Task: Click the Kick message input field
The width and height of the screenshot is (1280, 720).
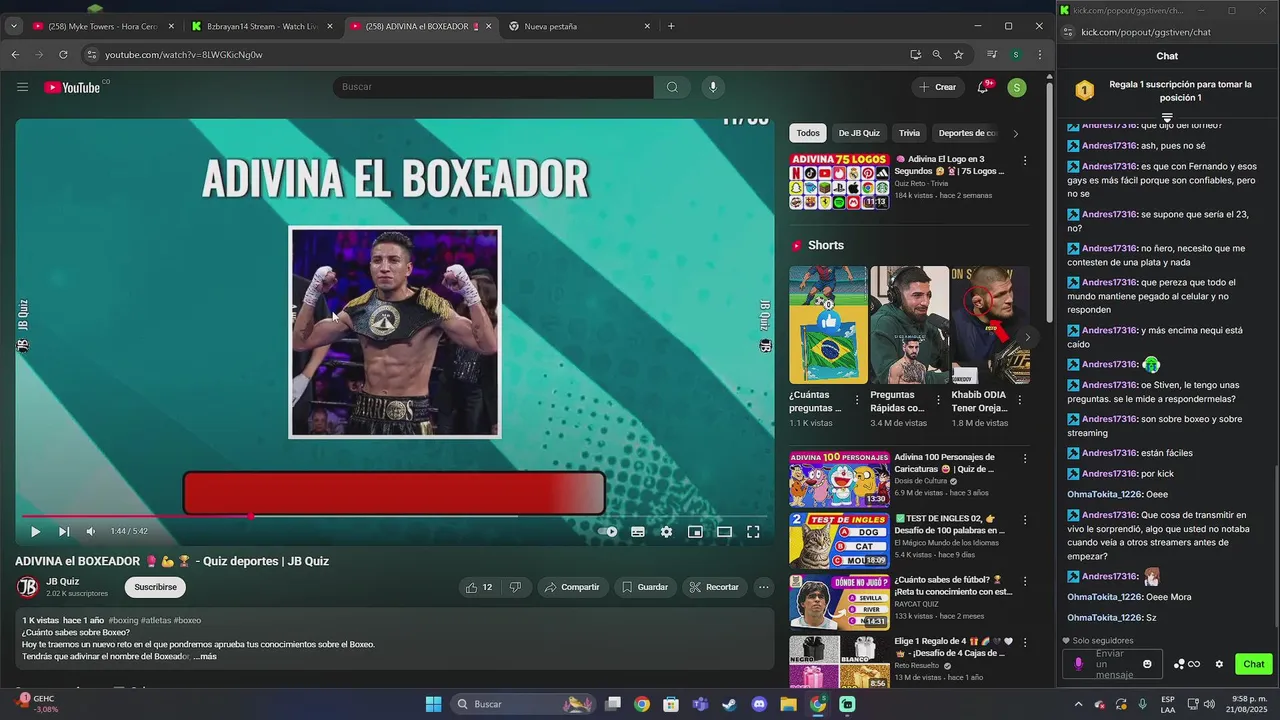Action: click(1112, 664)
